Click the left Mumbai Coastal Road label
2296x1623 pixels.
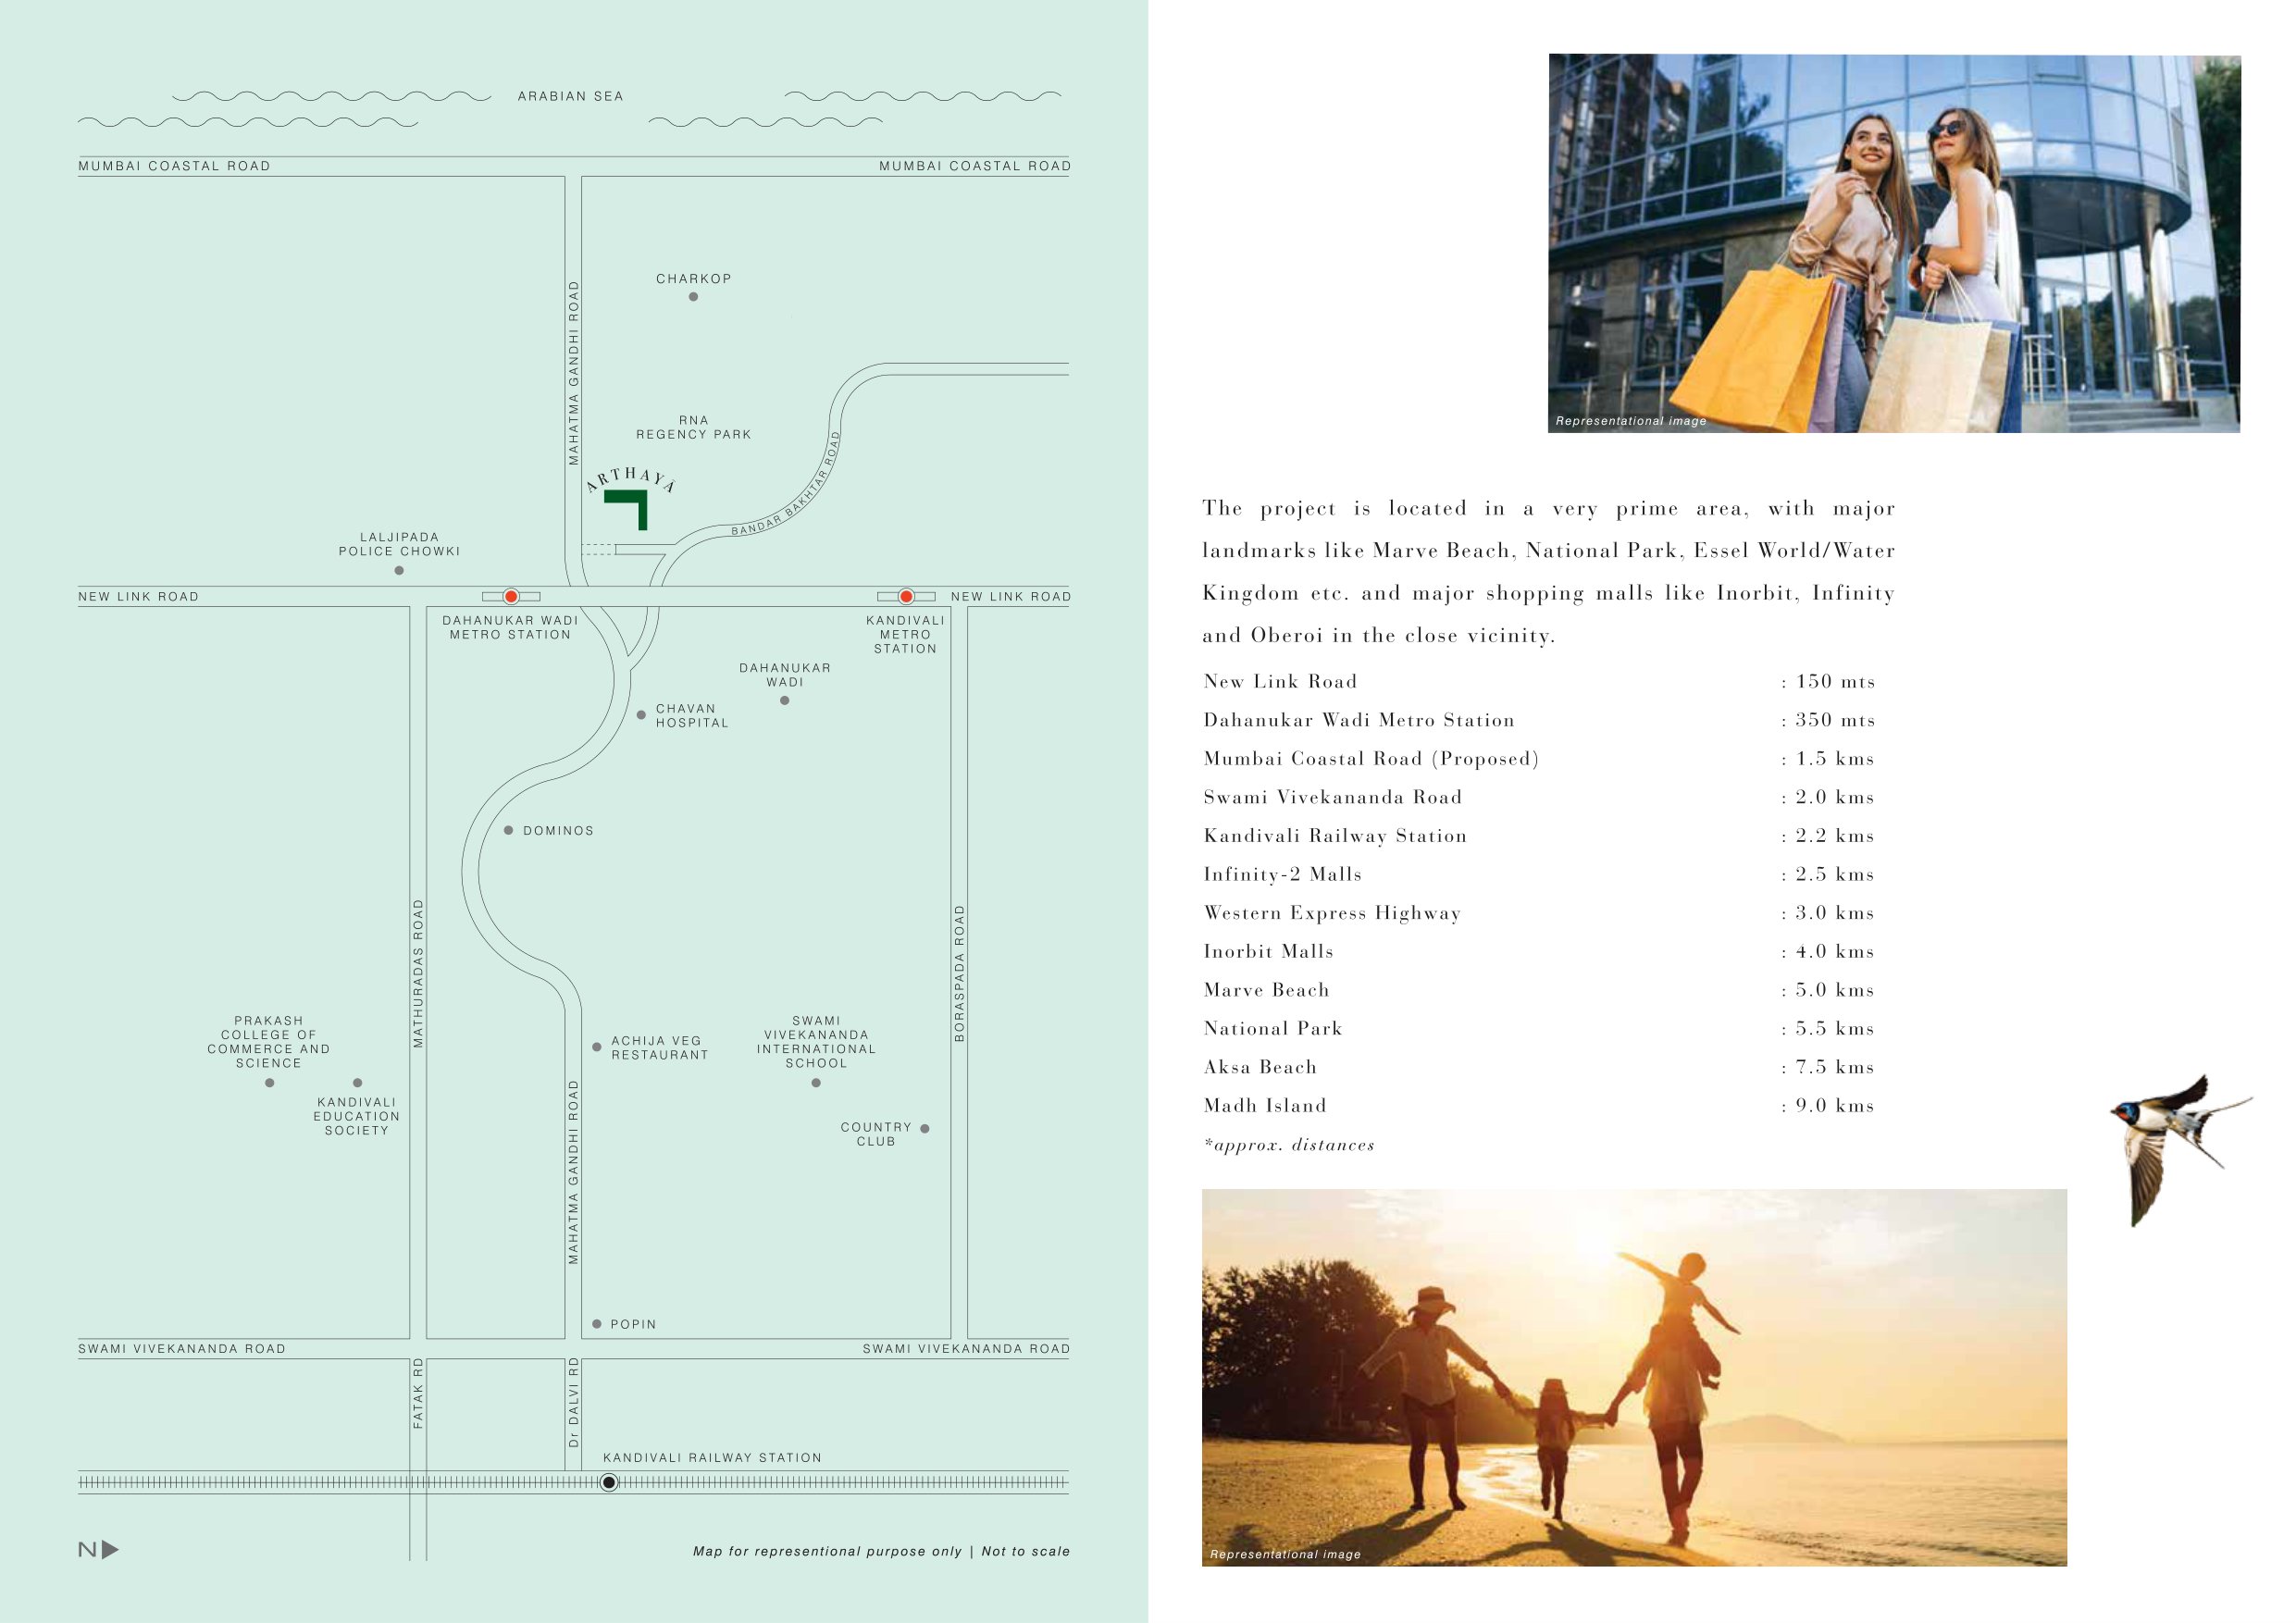[x=174, y=167]
